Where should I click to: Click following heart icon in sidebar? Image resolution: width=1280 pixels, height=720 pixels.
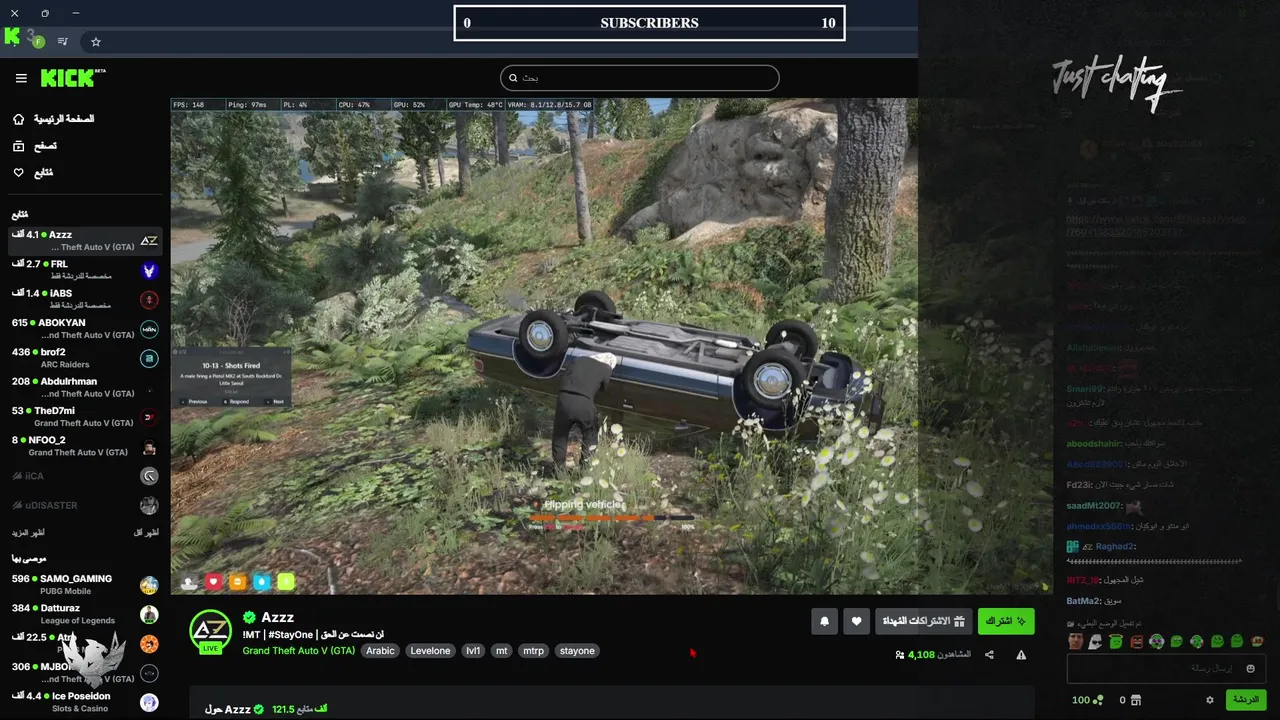[18, 173]
